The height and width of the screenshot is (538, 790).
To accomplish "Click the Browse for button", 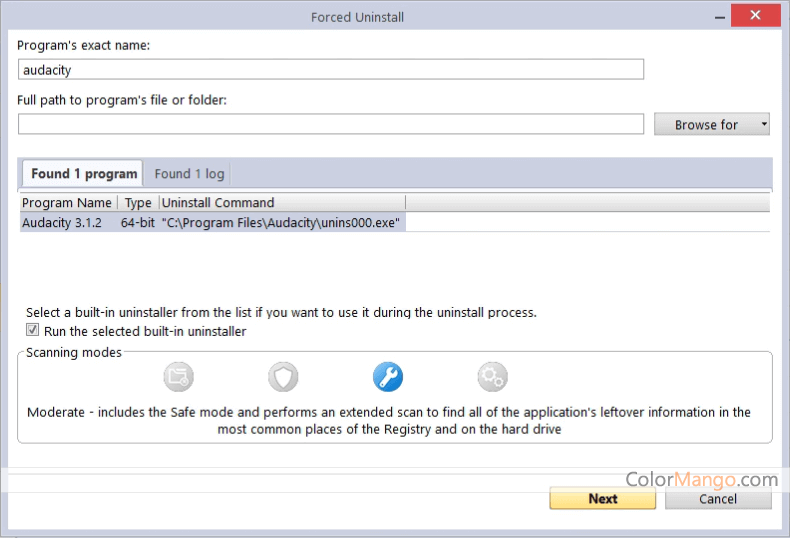I will coord(705,124).
